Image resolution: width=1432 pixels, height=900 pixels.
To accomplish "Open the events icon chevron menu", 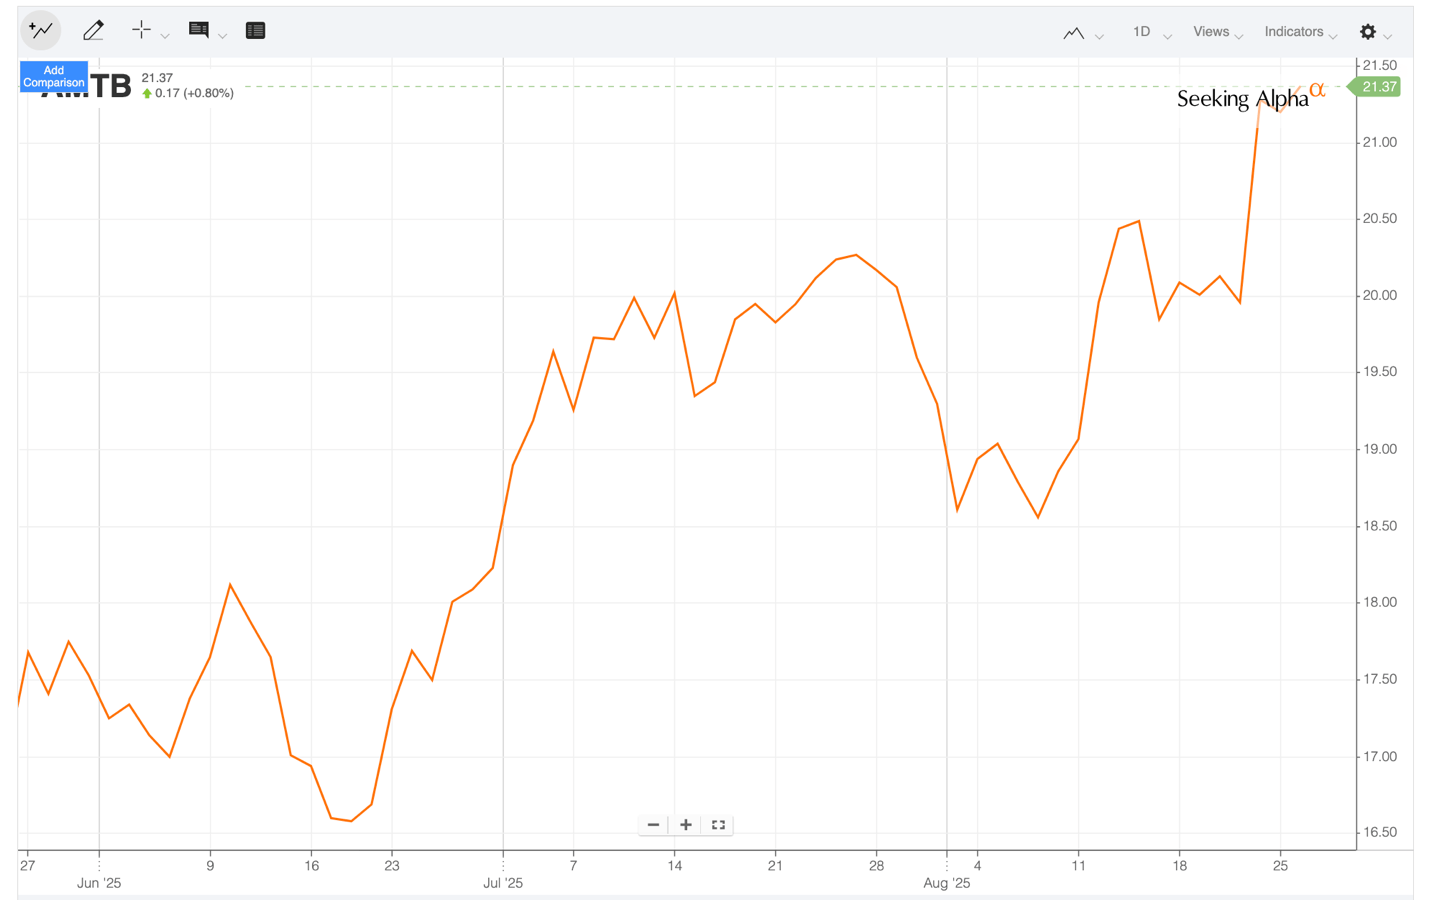I will click(x=222, y=33).
